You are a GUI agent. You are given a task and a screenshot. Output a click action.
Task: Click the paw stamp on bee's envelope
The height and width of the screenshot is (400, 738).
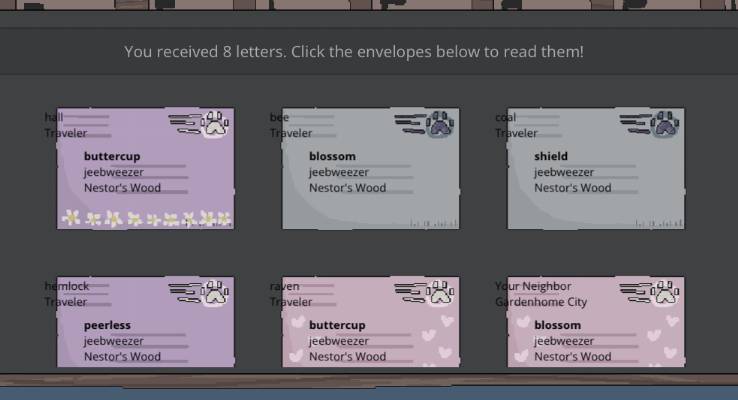tap(440, 125)
